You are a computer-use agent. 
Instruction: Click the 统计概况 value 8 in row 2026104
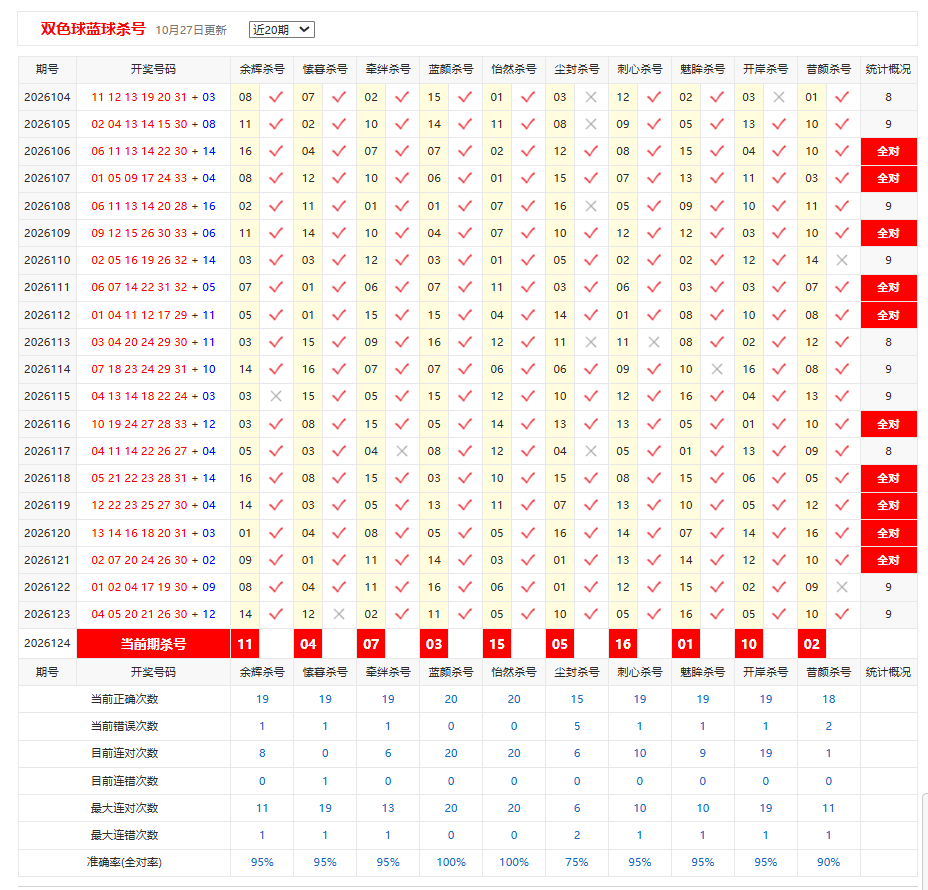tap(888, 97)
